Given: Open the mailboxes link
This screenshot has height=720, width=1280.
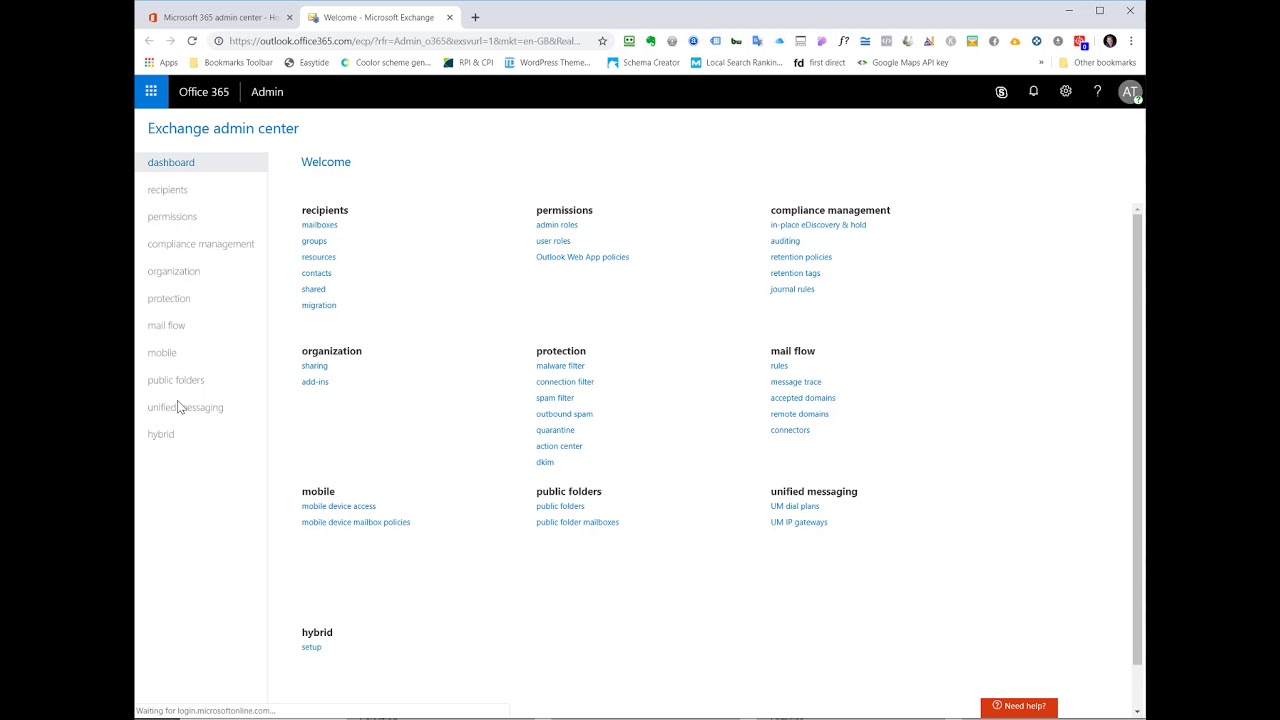Looking at the screenshot, I should tap(320, 225).
